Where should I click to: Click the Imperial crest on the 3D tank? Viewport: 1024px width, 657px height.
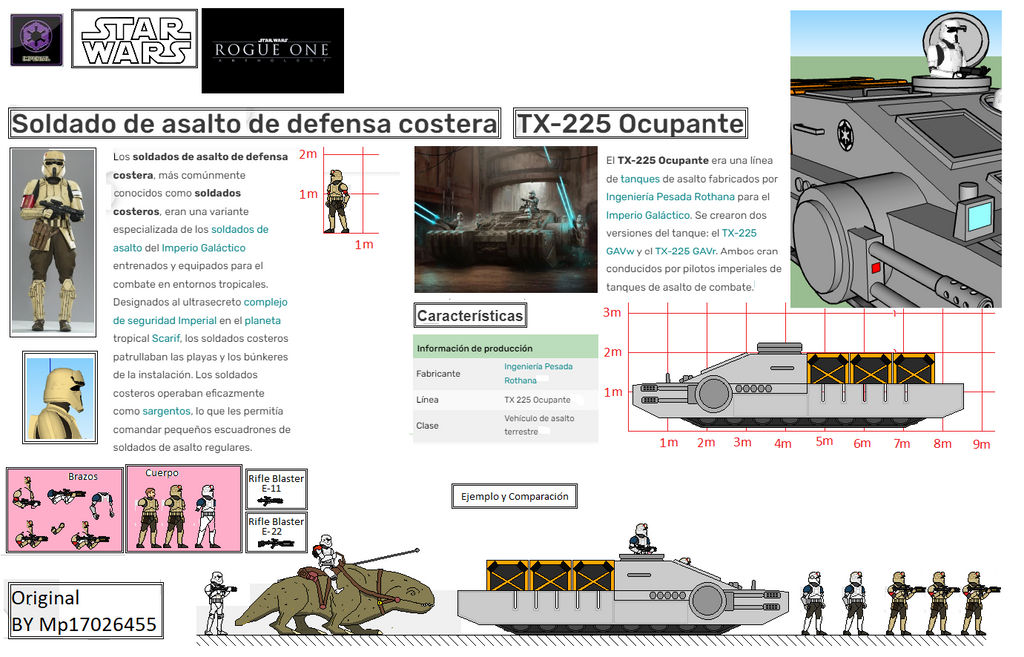pos(845,134)
